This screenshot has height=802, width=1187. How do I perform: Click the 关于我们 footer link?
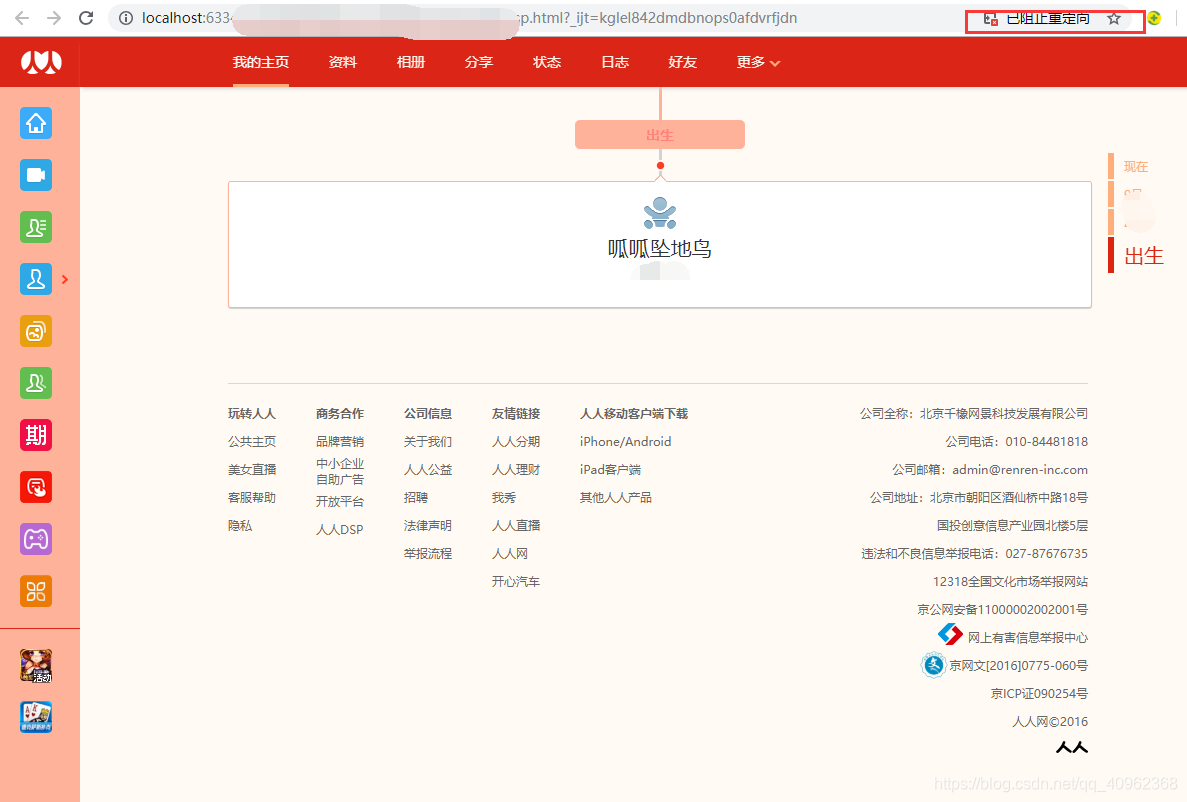pos(428,442)
